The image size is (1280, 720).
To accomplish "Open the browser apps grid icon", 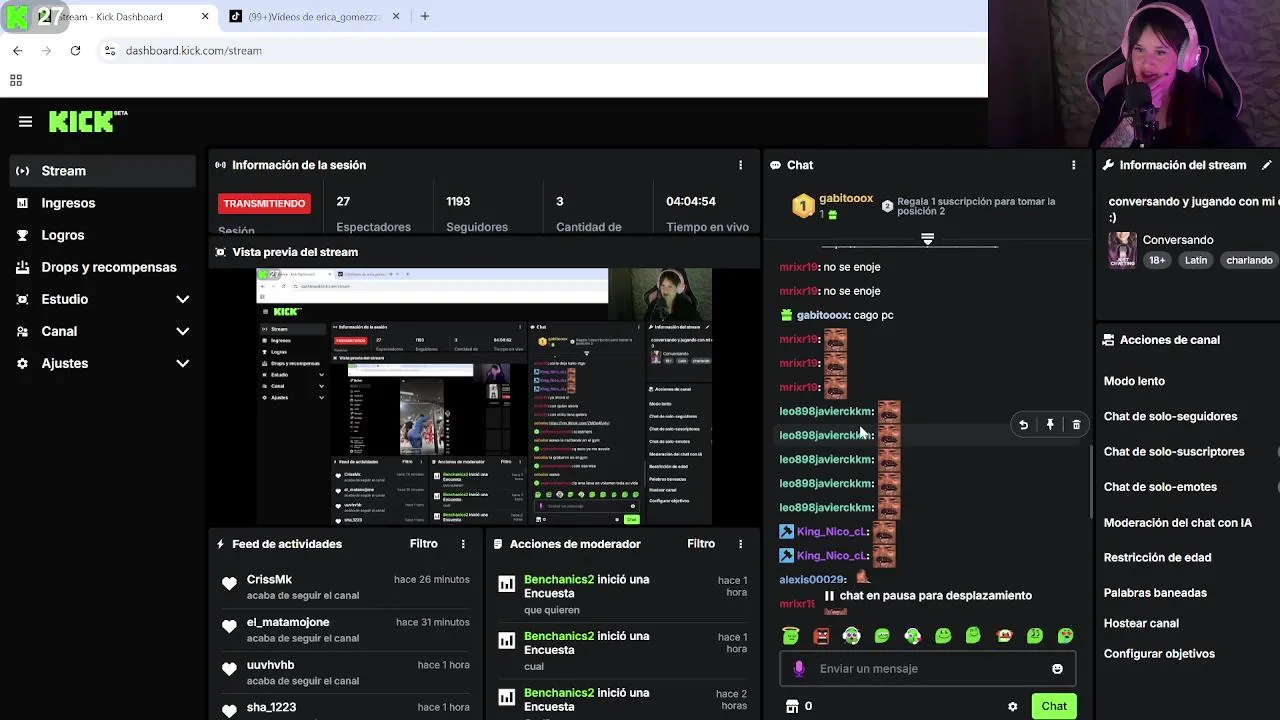I will click(x=16, y=81).
